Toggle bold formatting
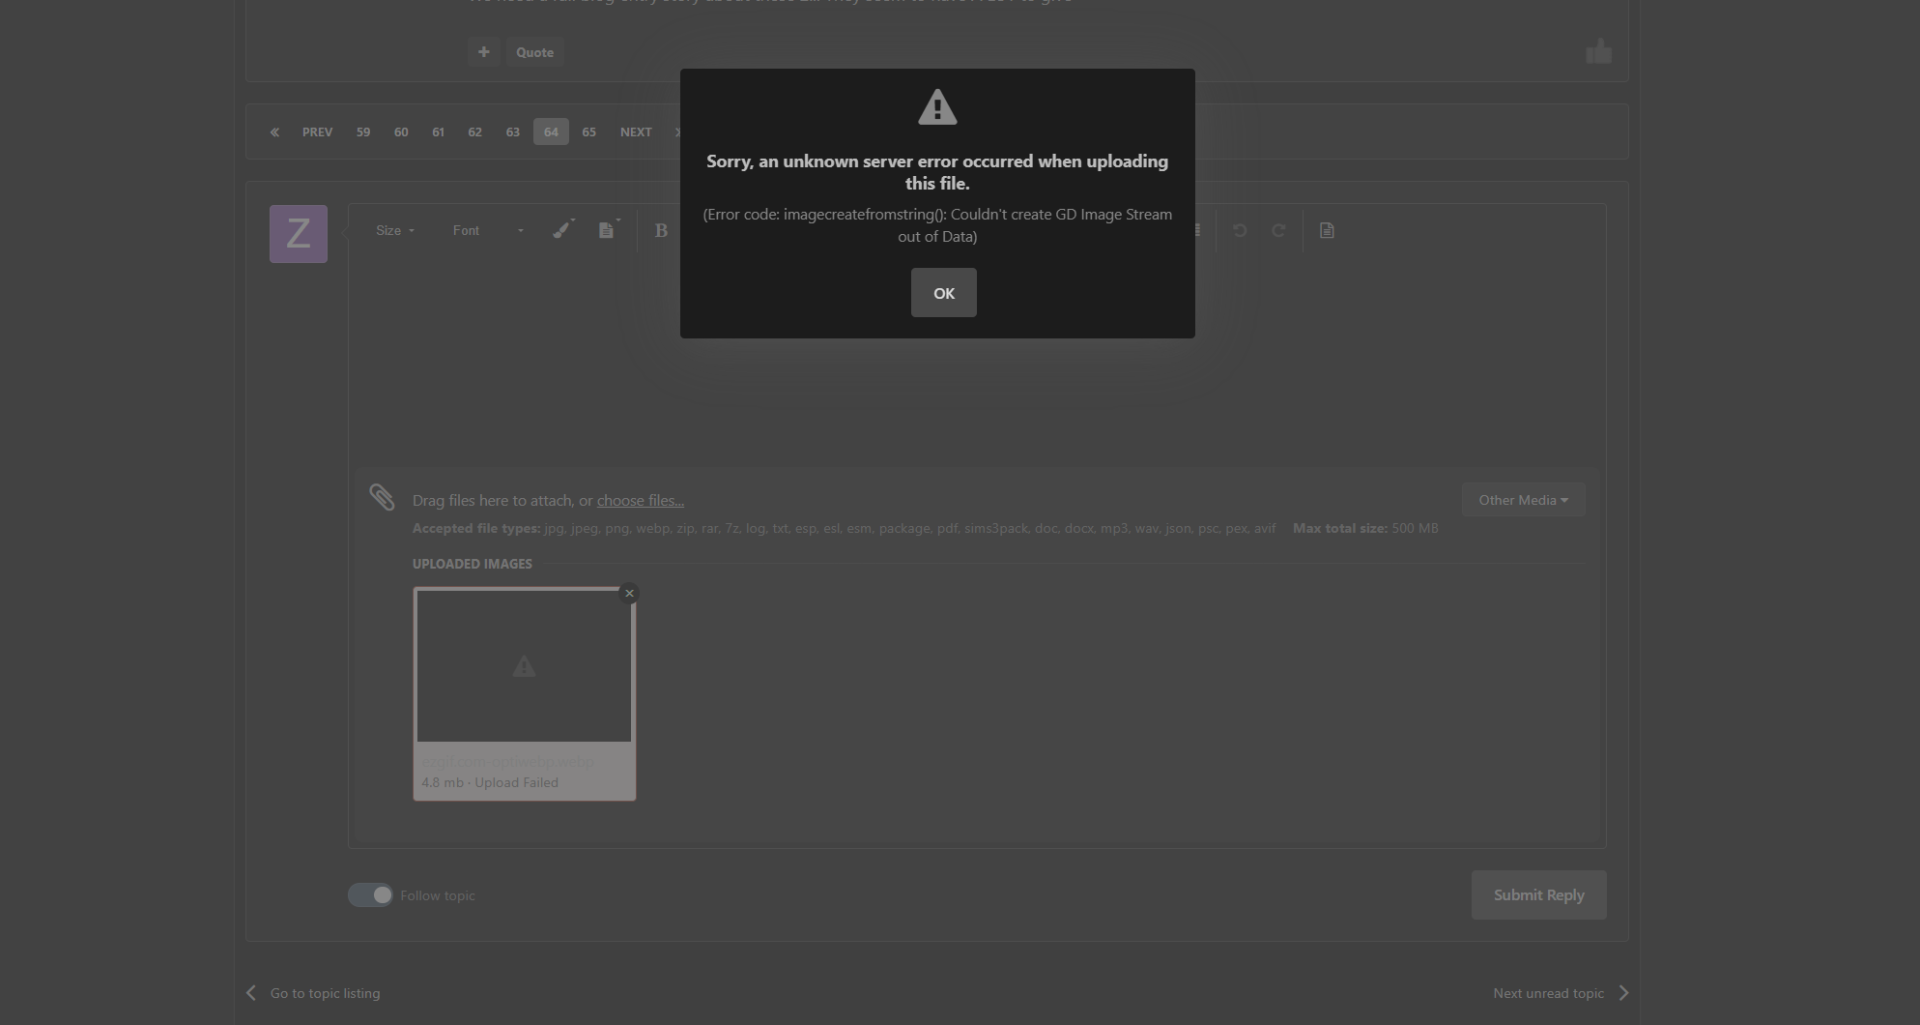The height and width of the screenshot is (1025, 1920). click(x=661, y=231)
